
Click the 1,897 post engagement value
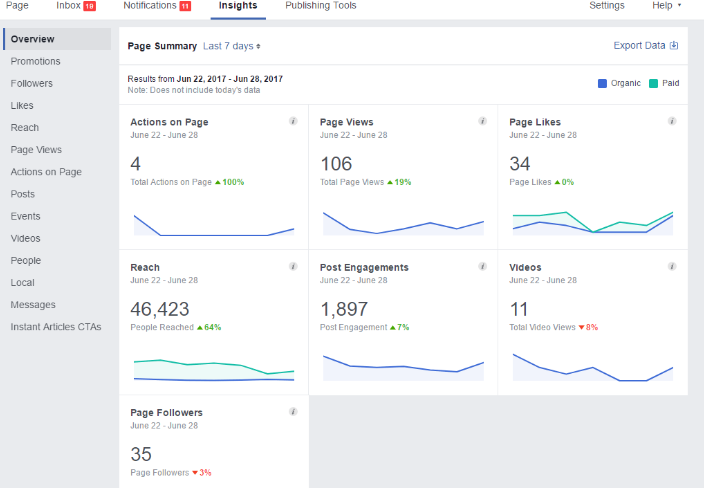coord(344,309)
